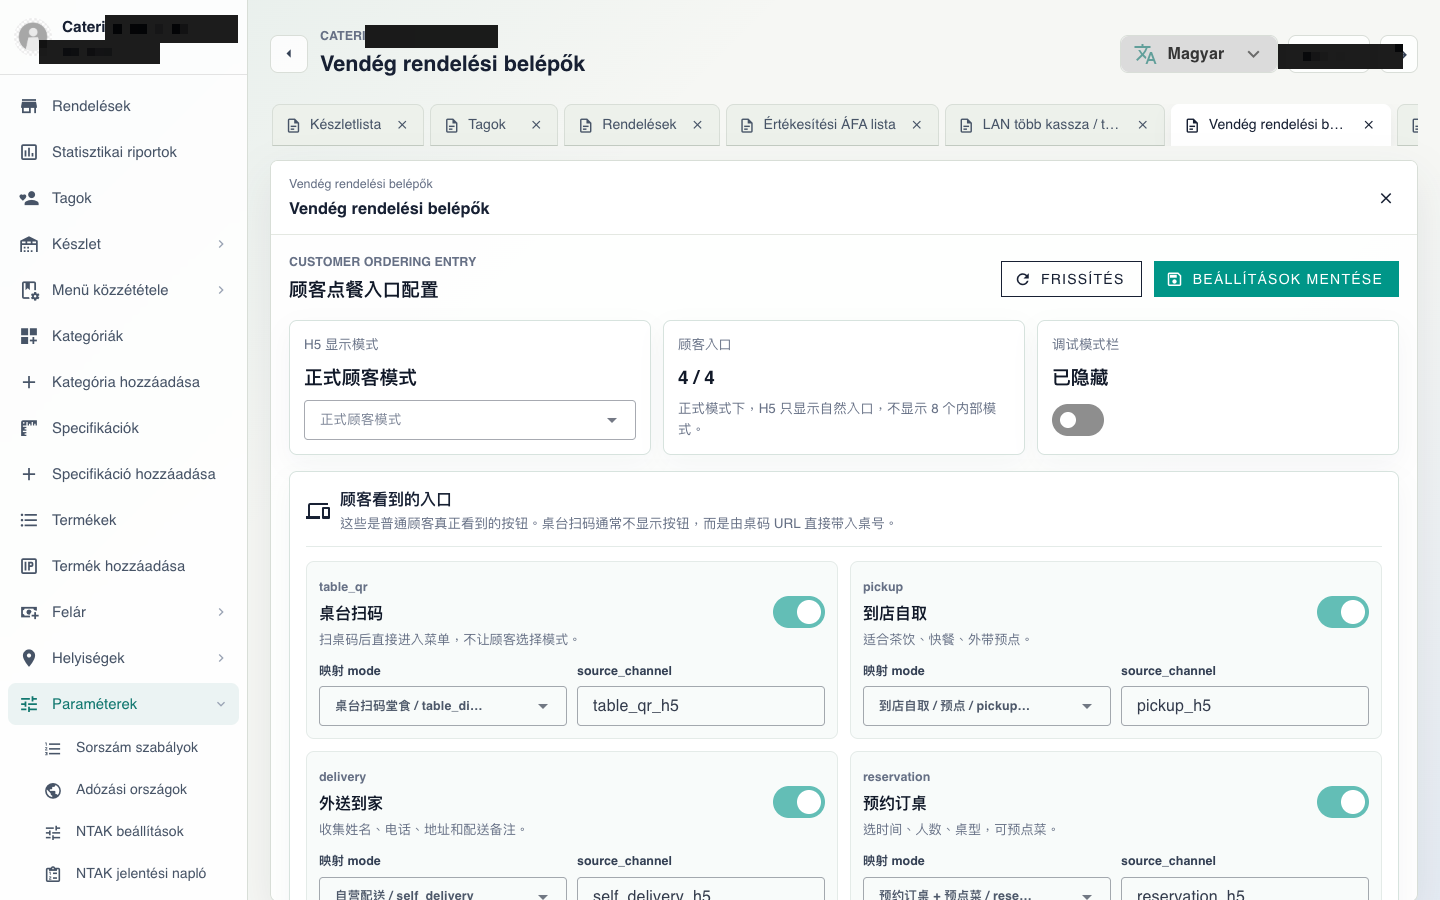Image resolution: width=1440 pixels, height=900 pixels.
Task: Click the Felár icon in sidebar
Action: 29,612
